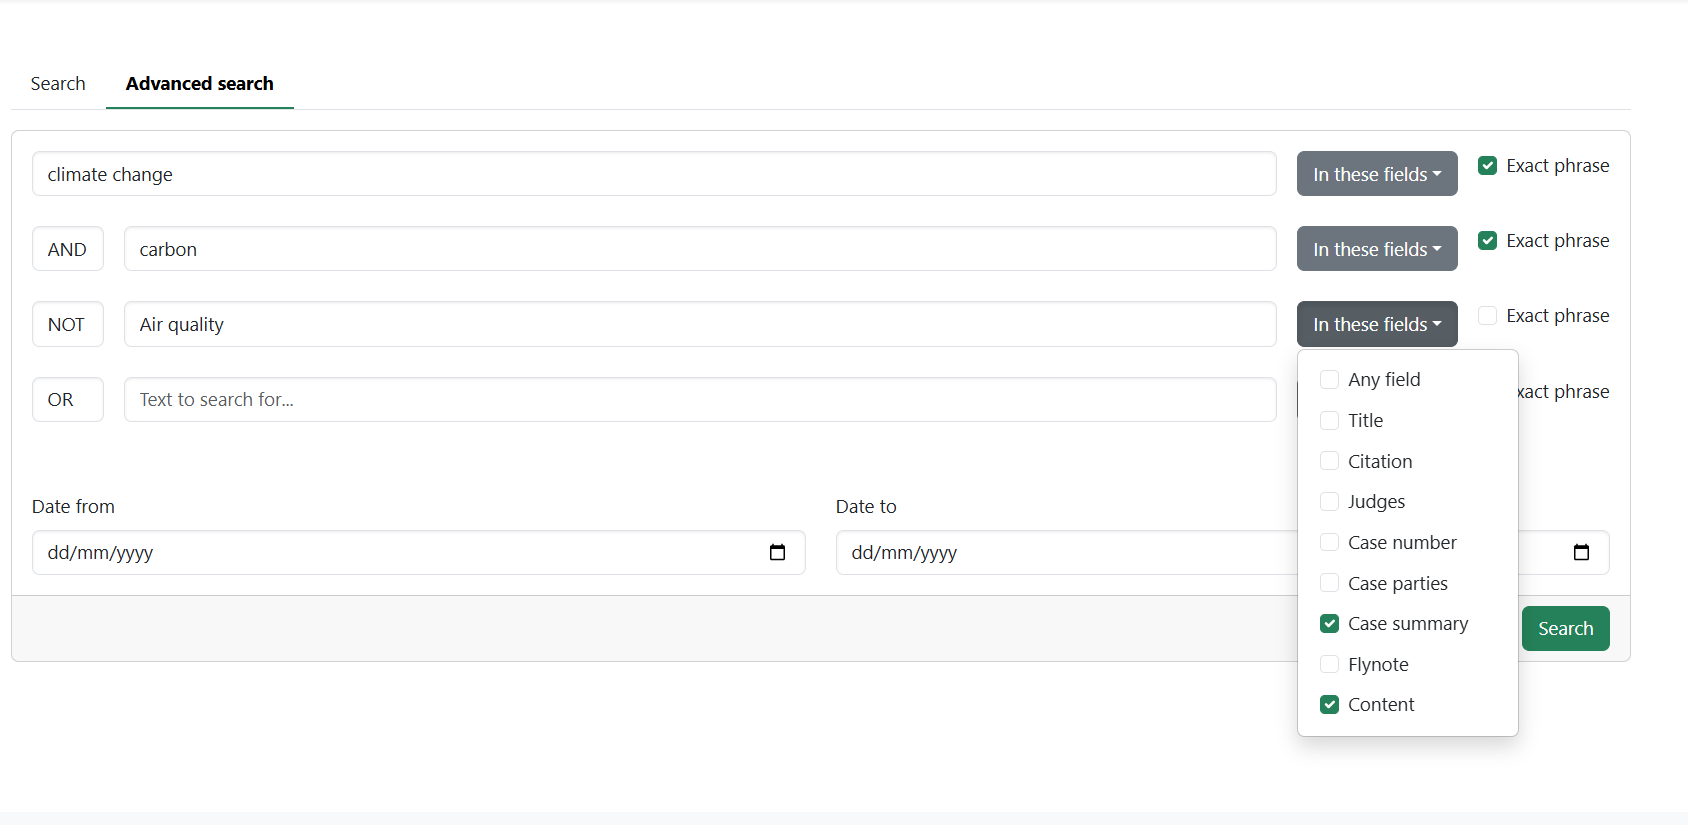1688x825 pixels.
Task: Deselect the Content field checkbox
Action: 1329,705
